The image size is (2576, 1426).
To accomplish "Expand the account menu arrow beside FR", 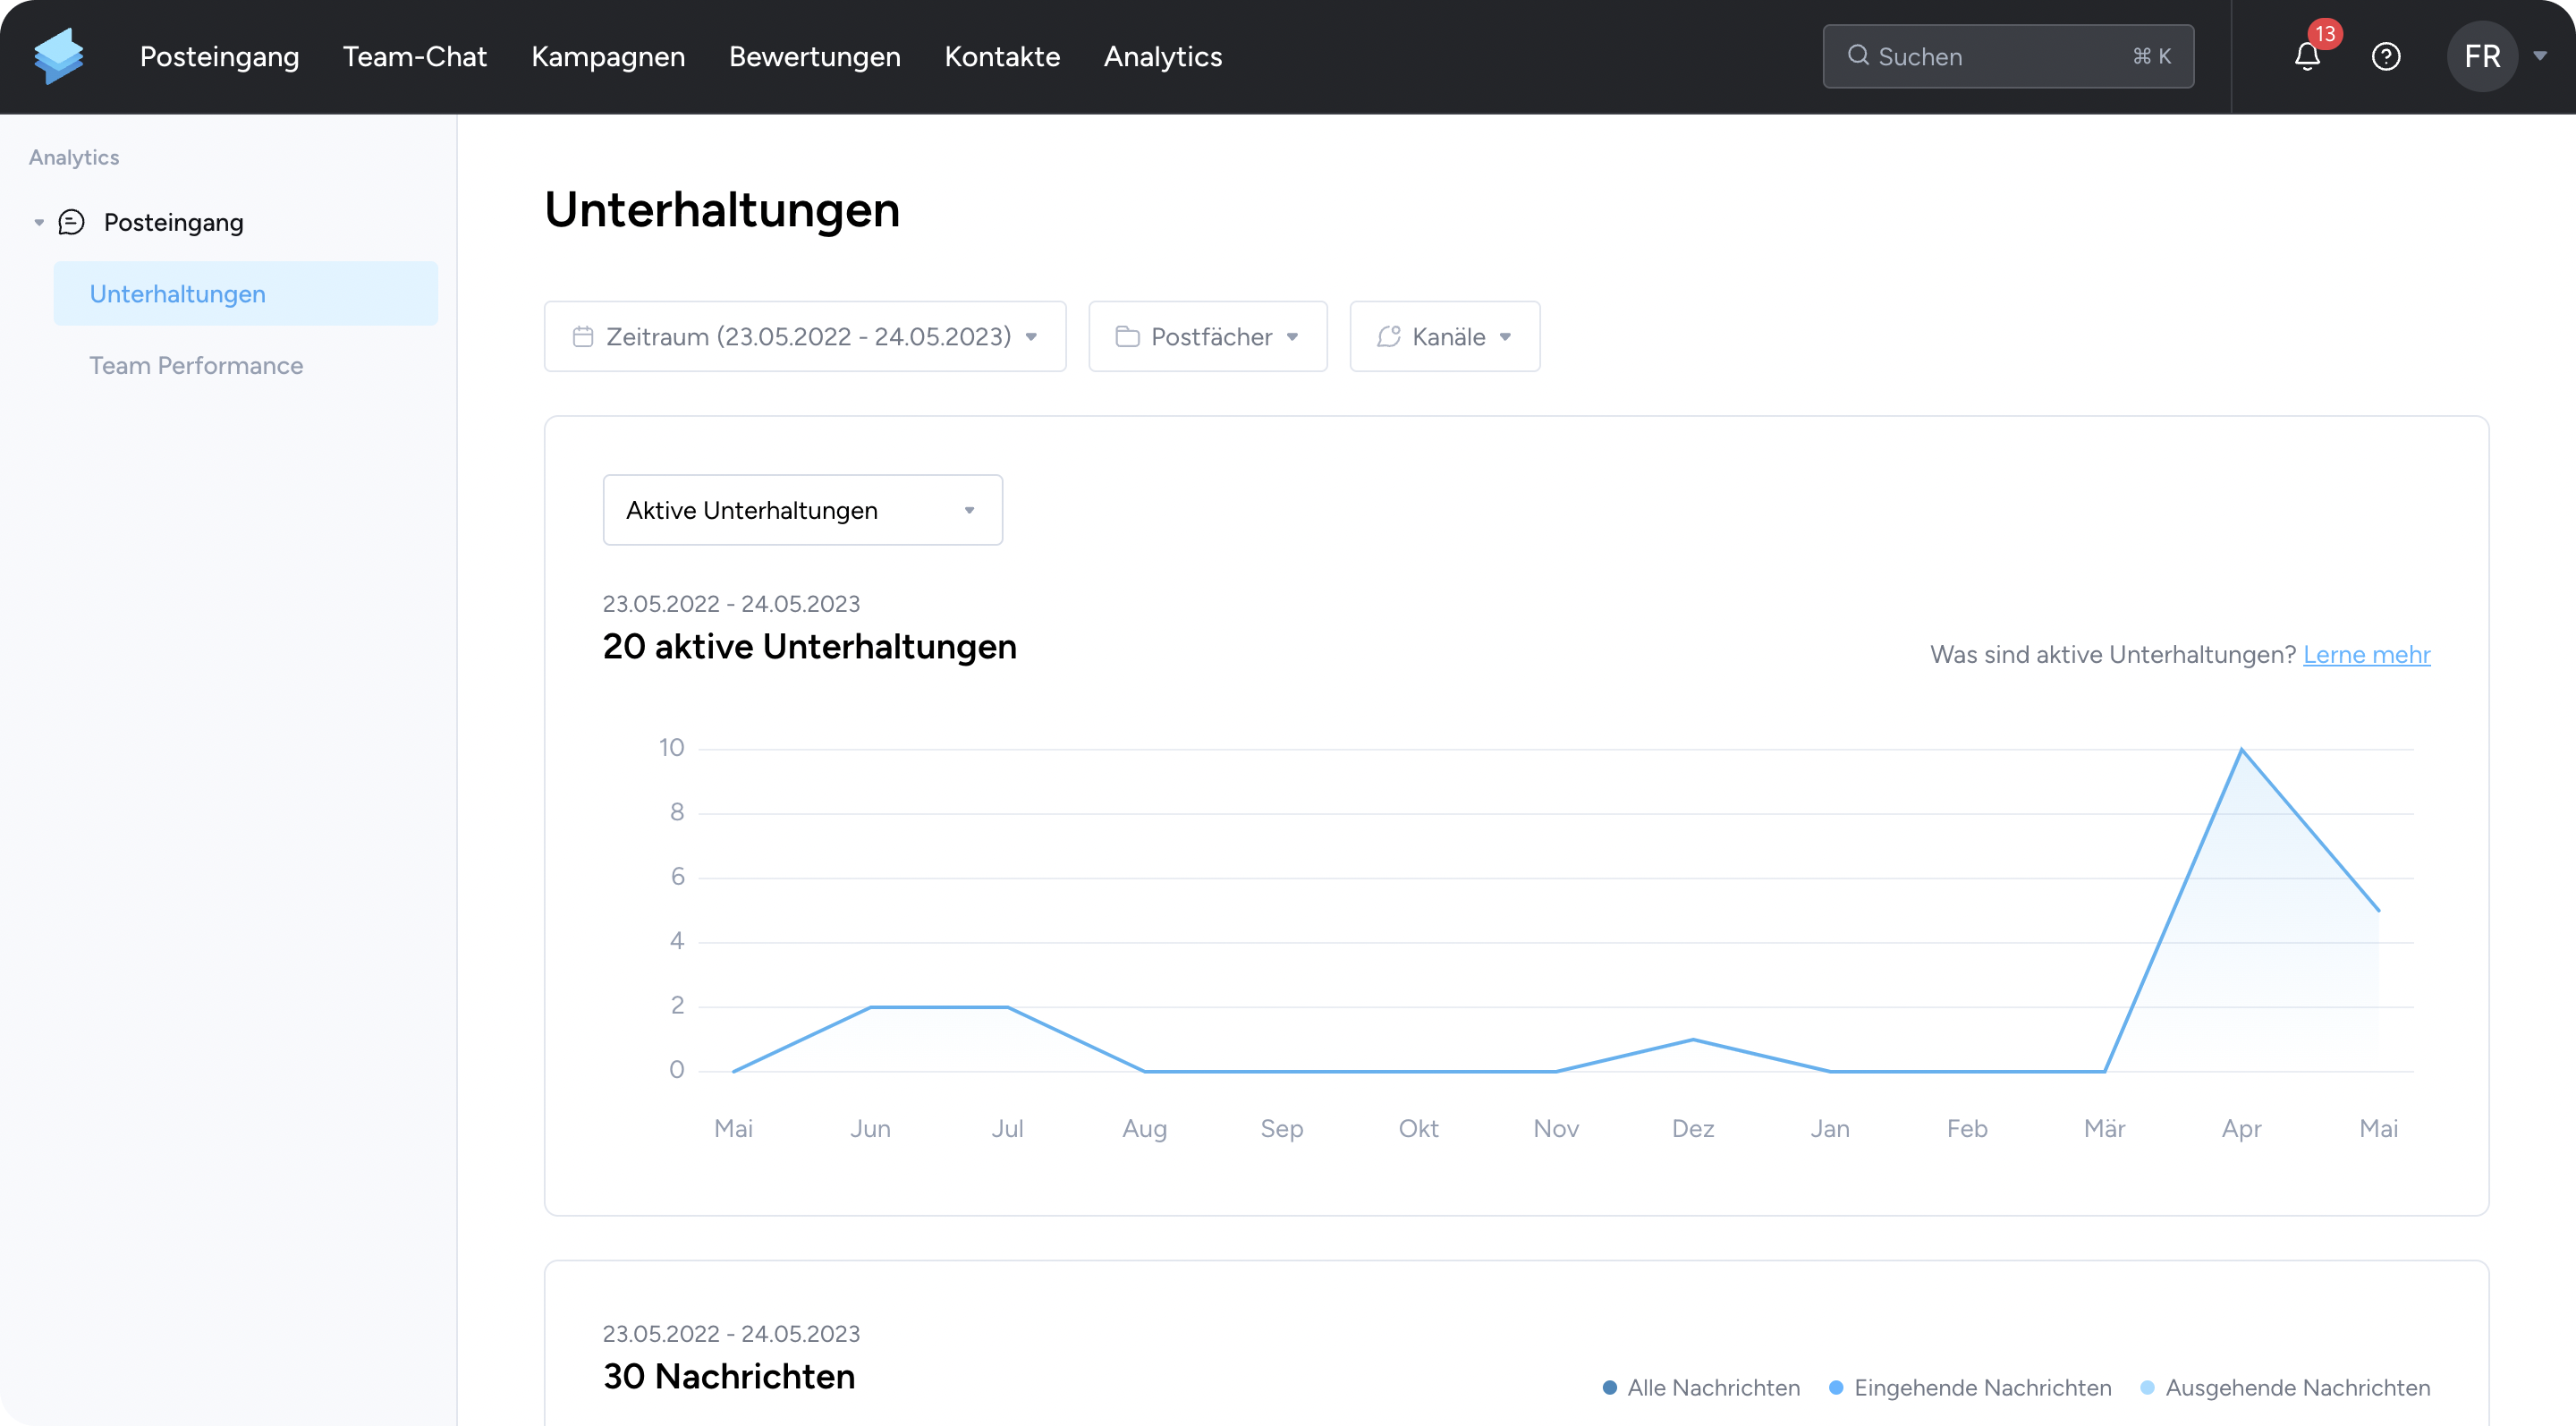I will click(2540, 56).
